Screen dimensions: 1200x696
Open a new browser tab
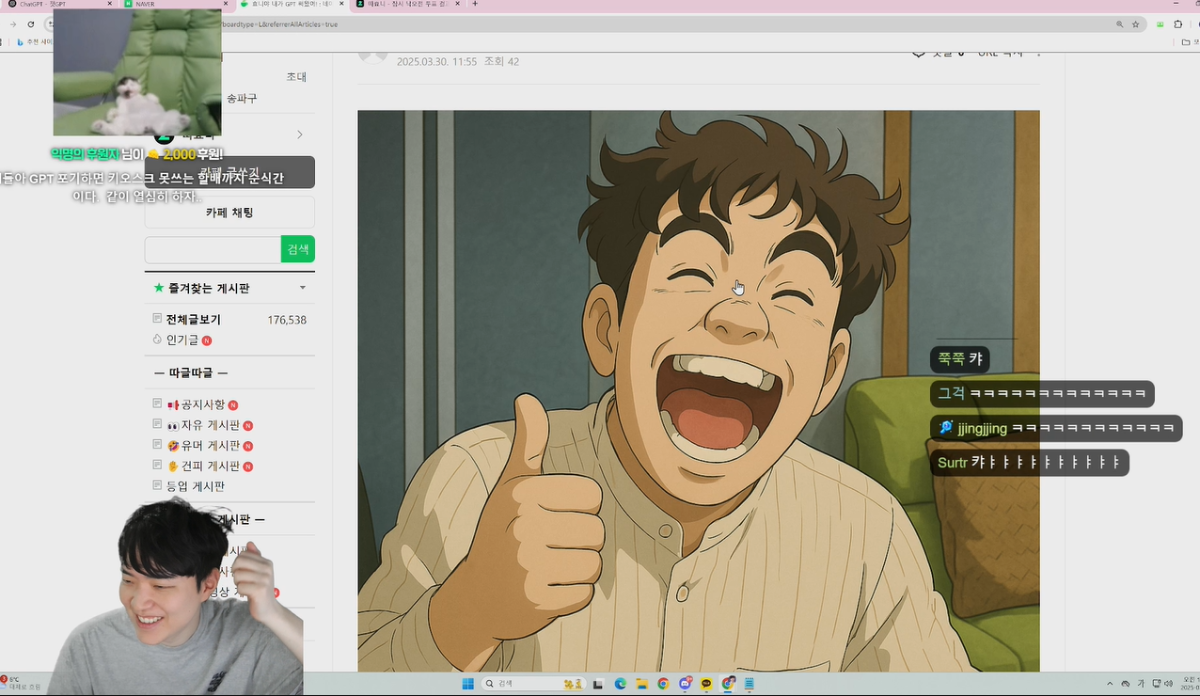474,4
